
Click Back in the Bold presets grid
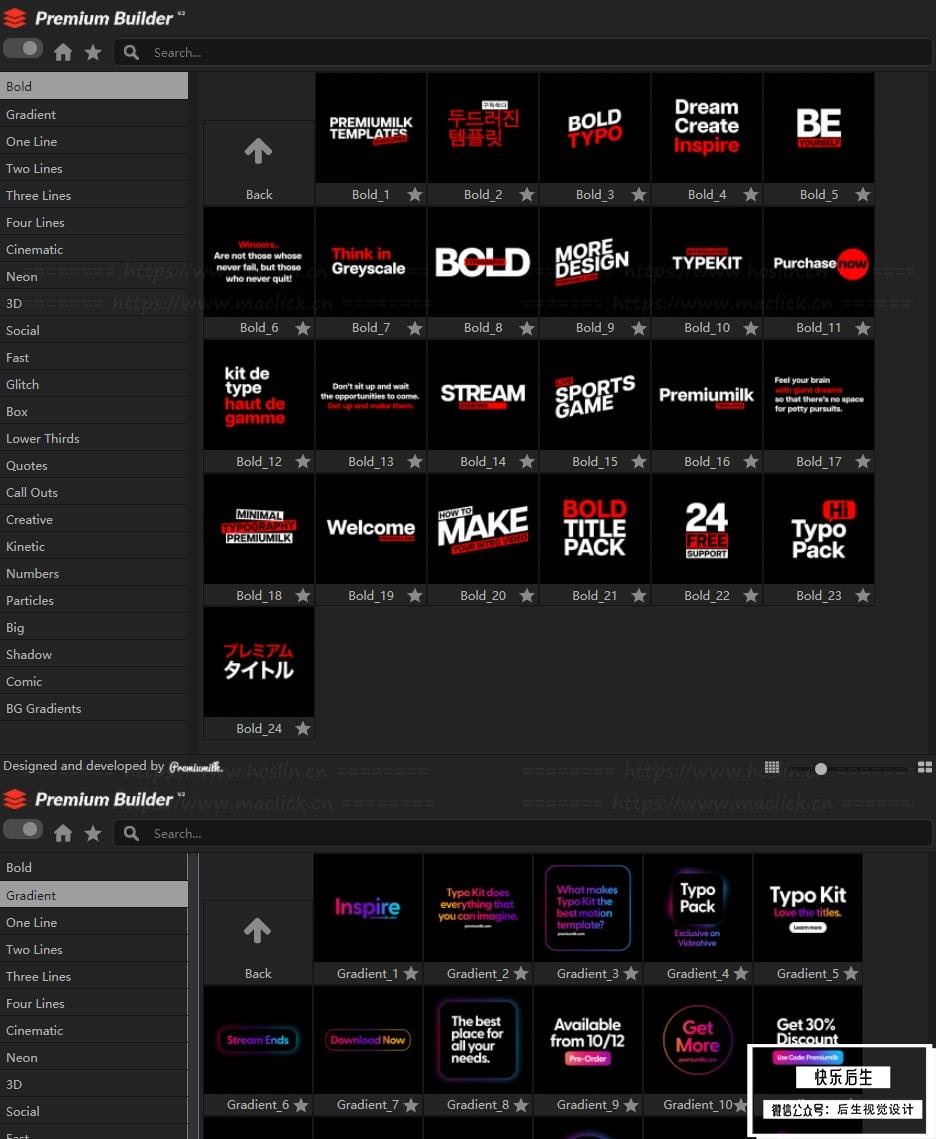pyautogui.click(x=259, y=163)
